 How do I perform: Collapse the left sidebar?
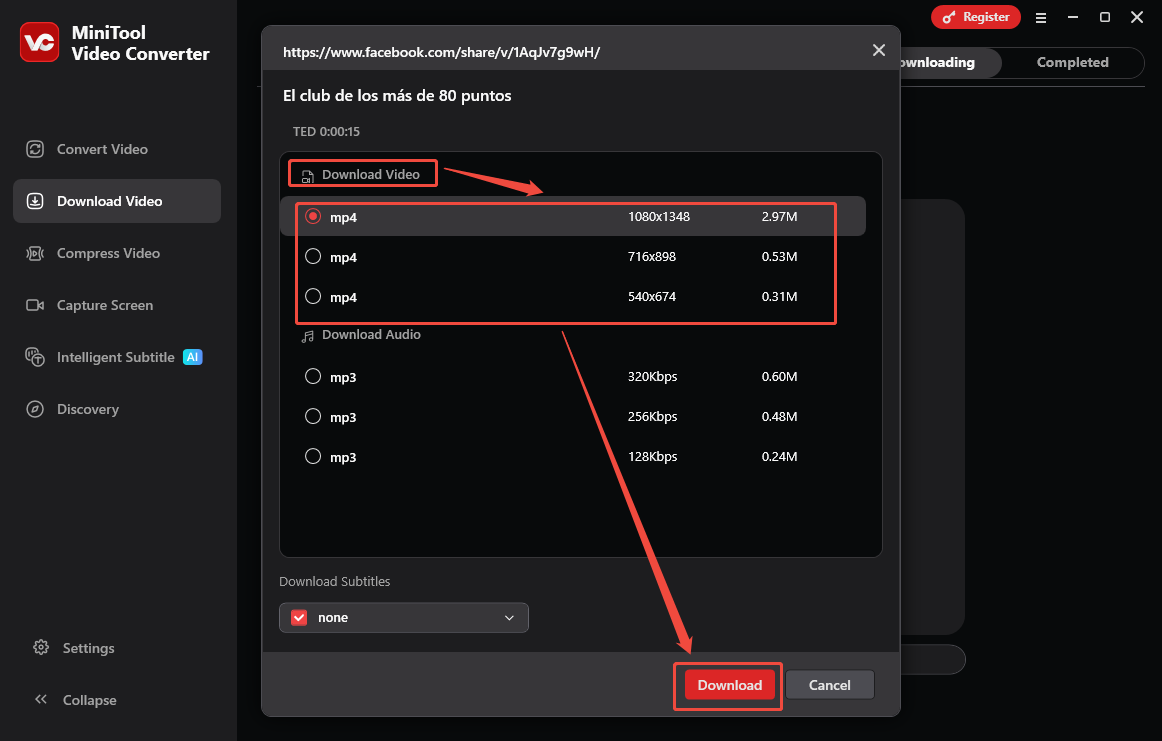point(89,699)
